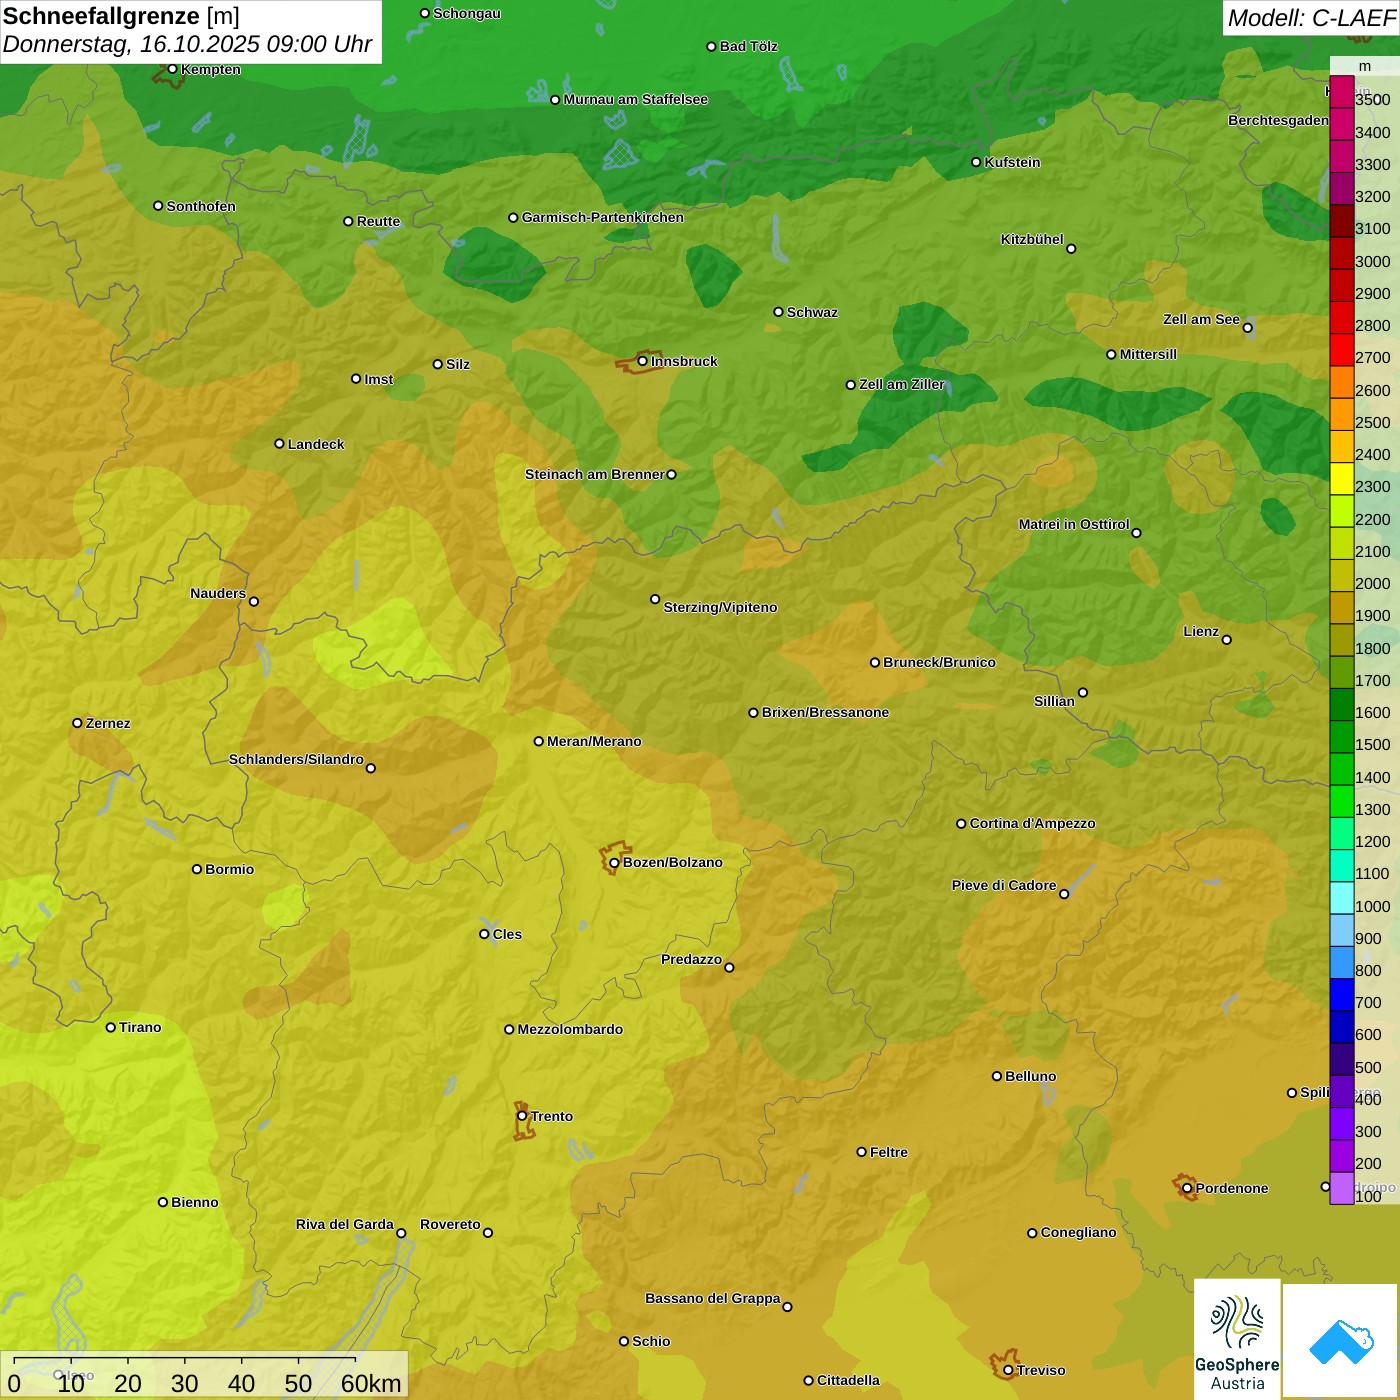
Task: Click the Schongau label
Action: coord(467,13)
